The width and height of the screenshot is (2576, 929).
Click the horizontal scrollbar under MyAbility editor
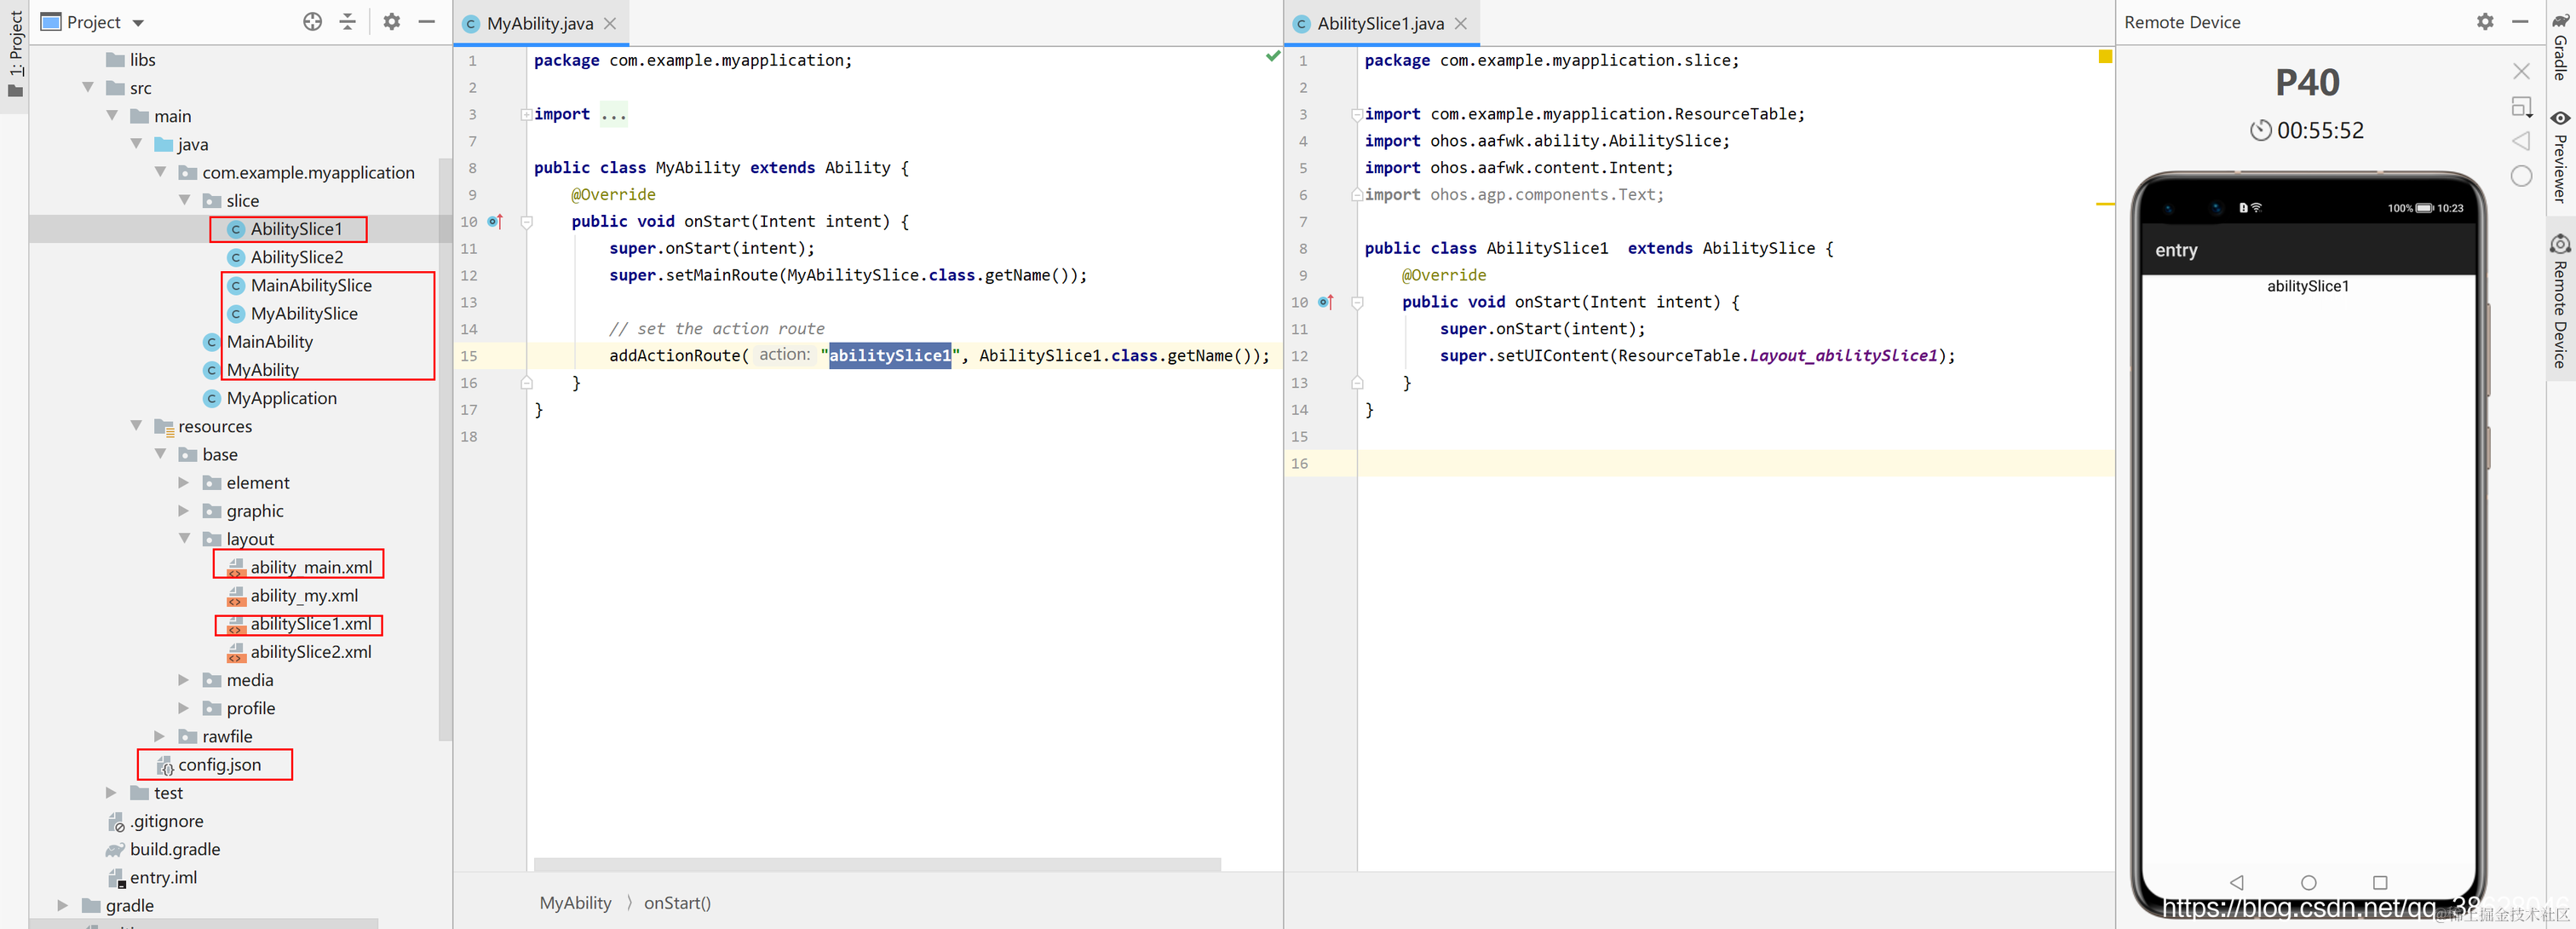[x=876, y=863]
